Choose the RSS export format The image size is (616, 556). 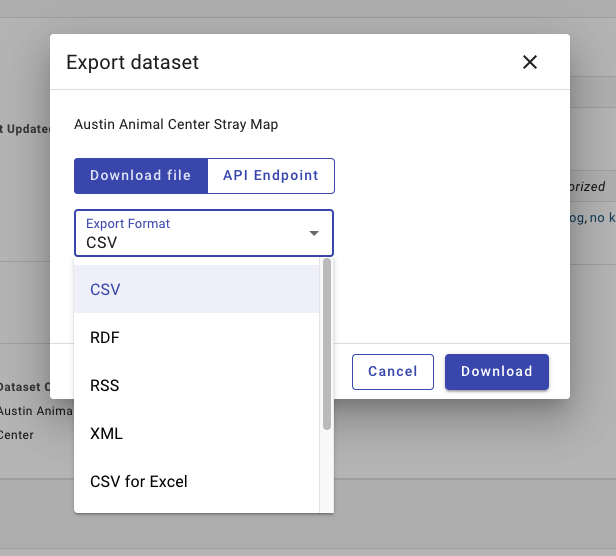click(x=196, y=385)
